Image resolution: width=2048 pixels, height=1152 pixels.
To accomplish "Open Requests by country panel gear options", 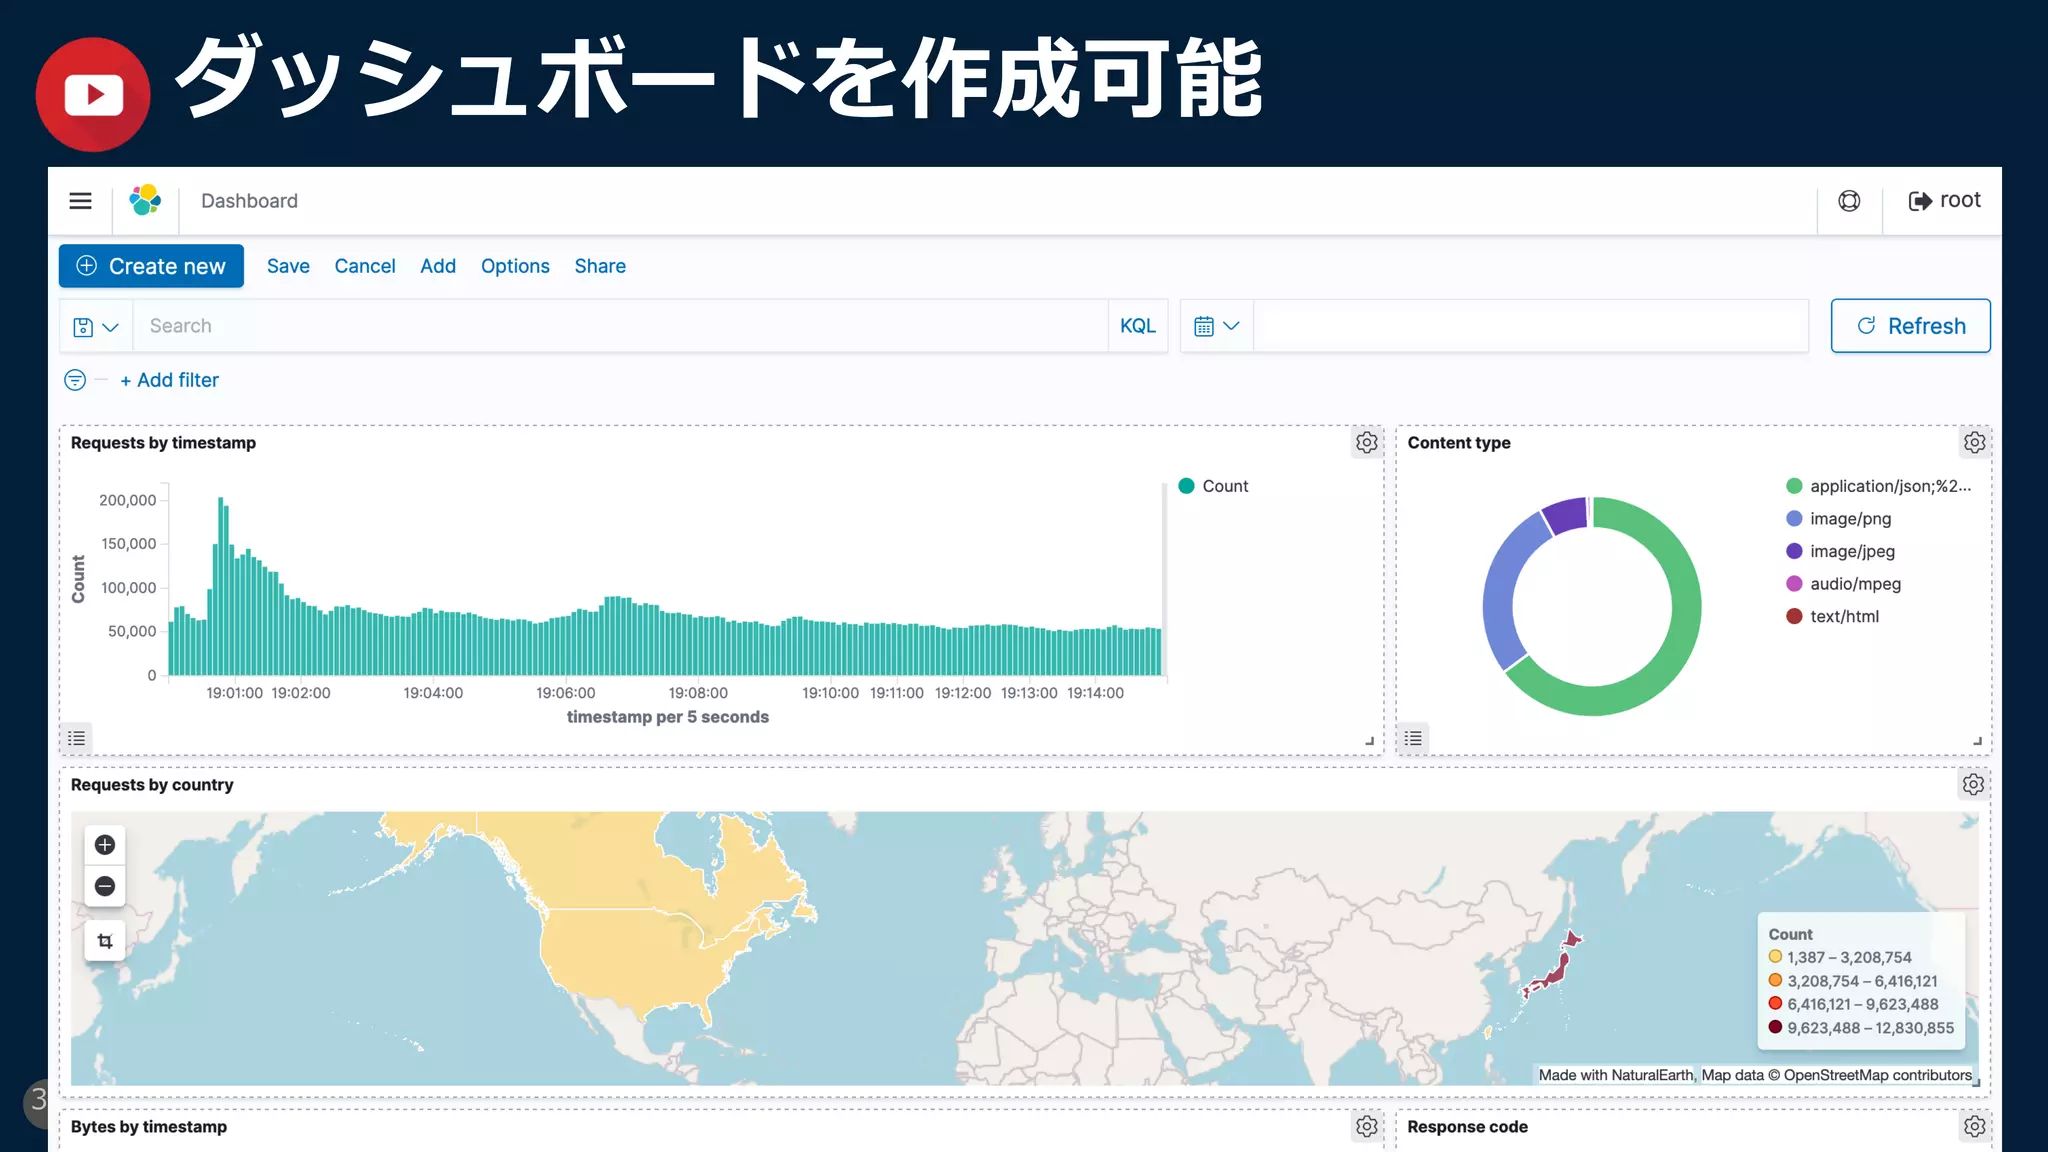I will (1973, 784).
